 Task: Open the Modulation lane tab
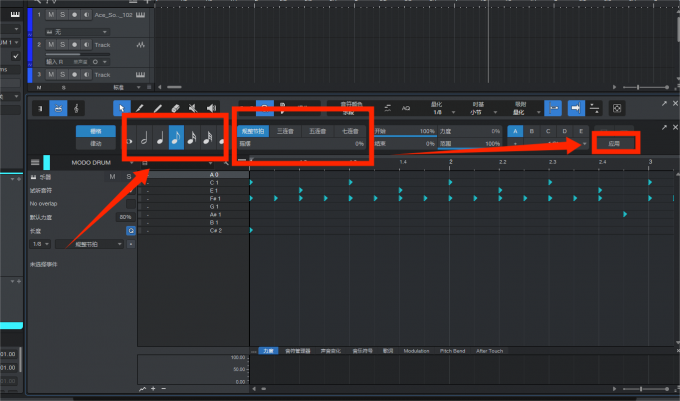coord(416,351)
